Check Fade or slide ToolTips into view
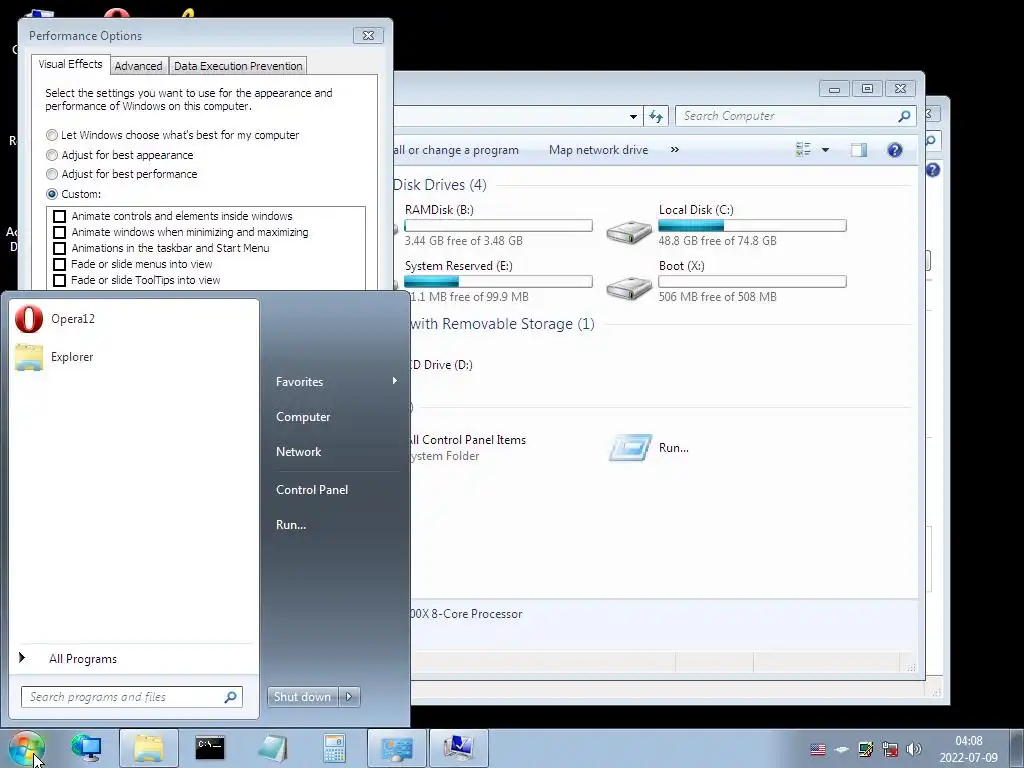This screenshot has width=1024, height=768. click(59, 280)
